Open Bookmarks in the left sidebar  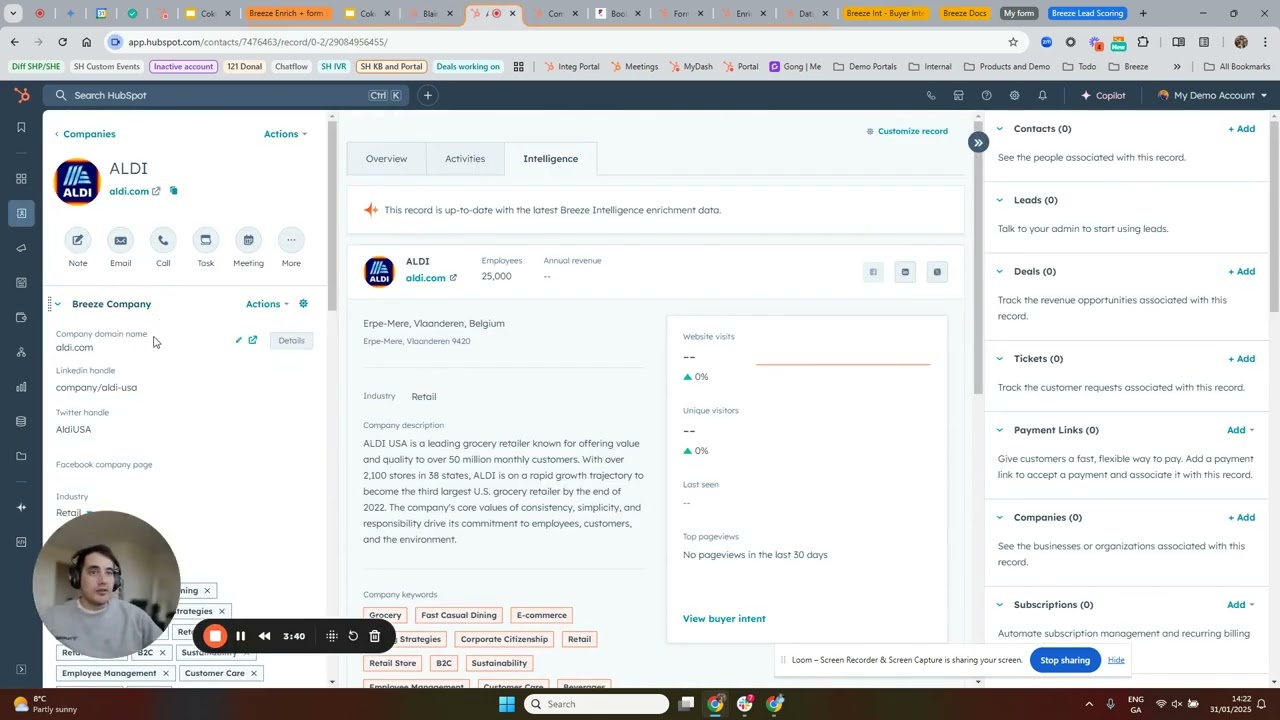(x=21, y=127)
